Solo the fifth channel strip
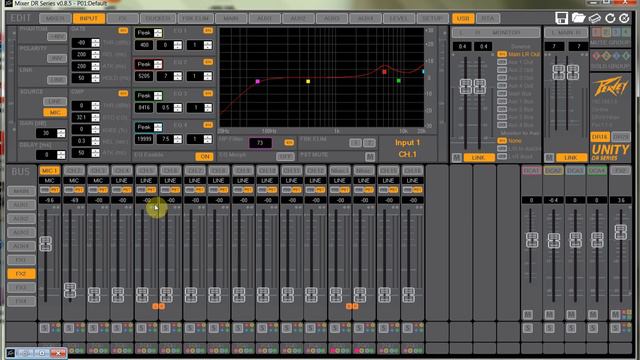This screenshot has width=640, height=360. pos(142,328)
